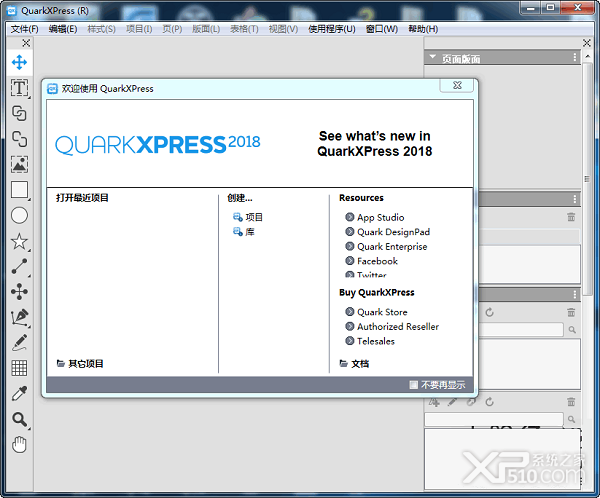Image resolution: width=600 pixels, height=498 pixels.
Task: Open the Quark DesignPad link
Action: (388, 232)
